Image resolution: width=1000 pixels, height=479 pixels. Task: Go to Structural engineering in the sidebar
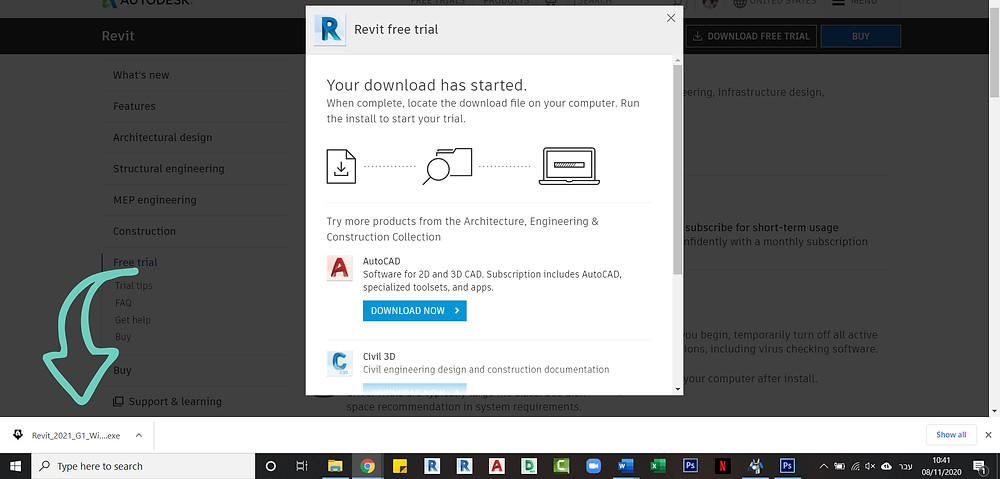(x=168, y=168)
